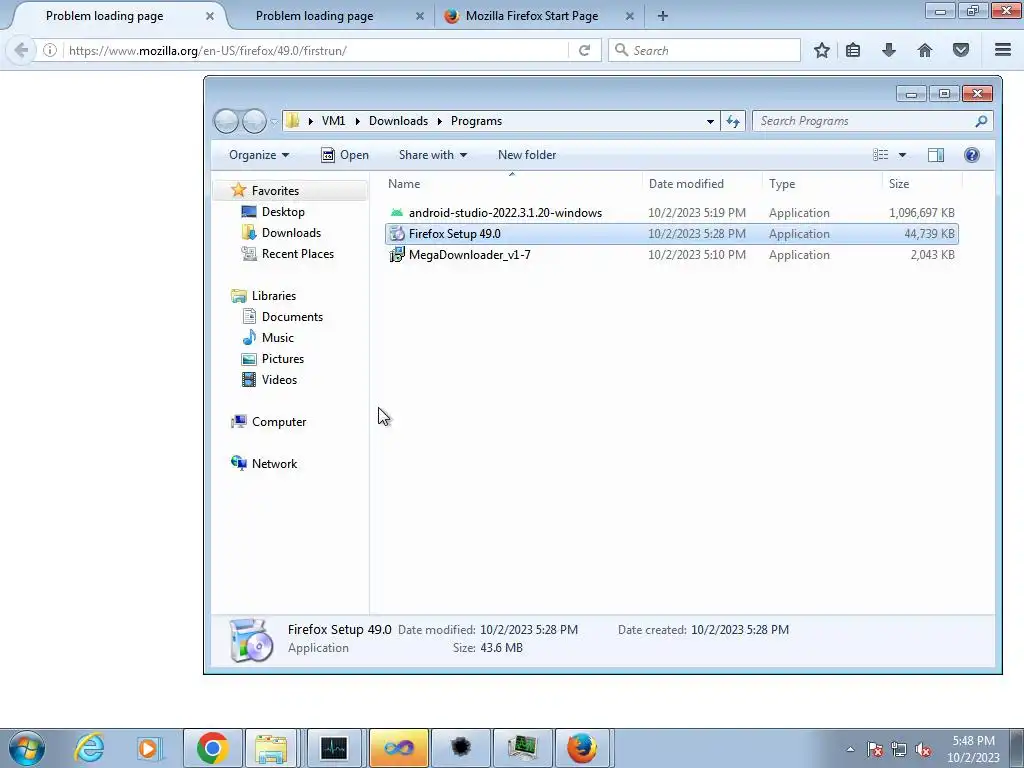Click the Open button in Explorer toolbar
Image resolution: width=1024 pixels, height=768 pixels.
(345, 155)
